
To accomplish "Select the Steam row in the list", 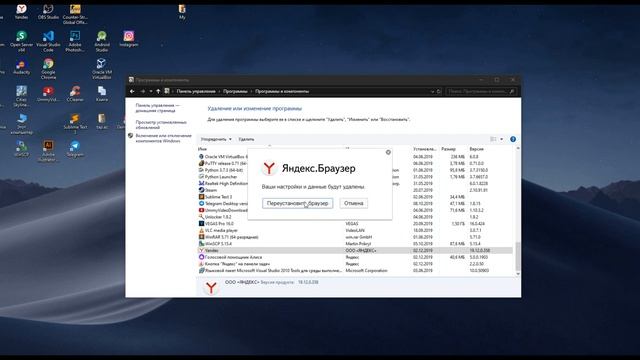I will click(x=355, y=190).
